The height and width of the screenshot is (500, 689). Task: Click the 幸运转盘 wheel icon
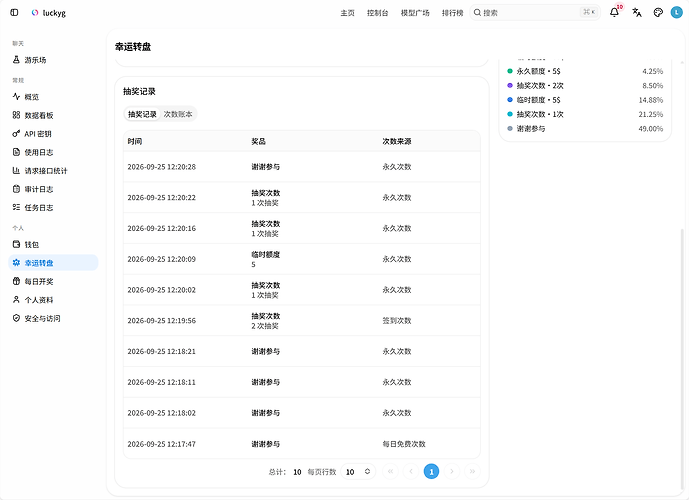(x=16, y=263)
